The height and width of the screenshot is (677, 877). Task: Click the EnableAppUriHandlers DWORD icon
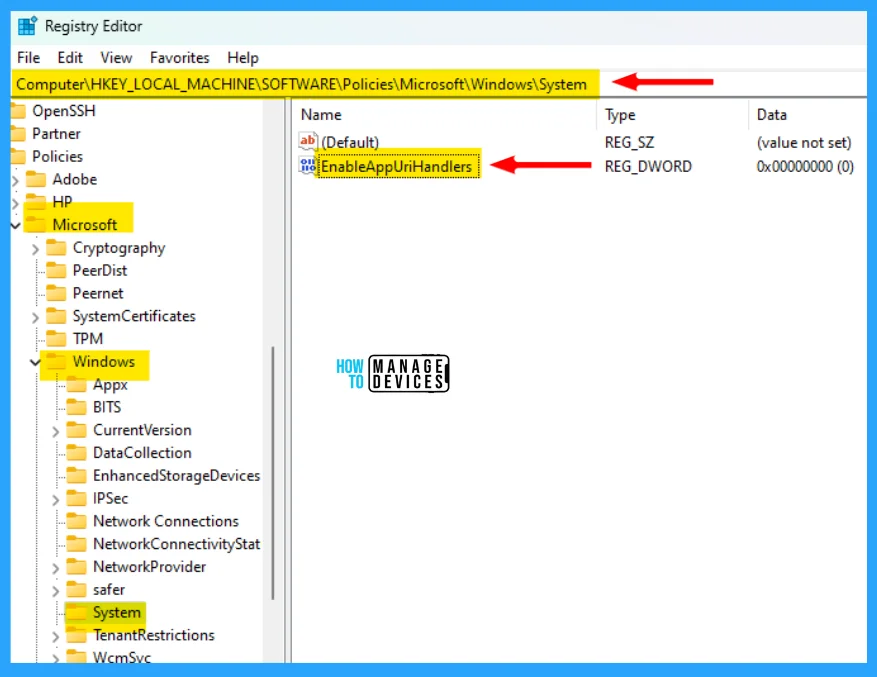click(x=308, y=166)
